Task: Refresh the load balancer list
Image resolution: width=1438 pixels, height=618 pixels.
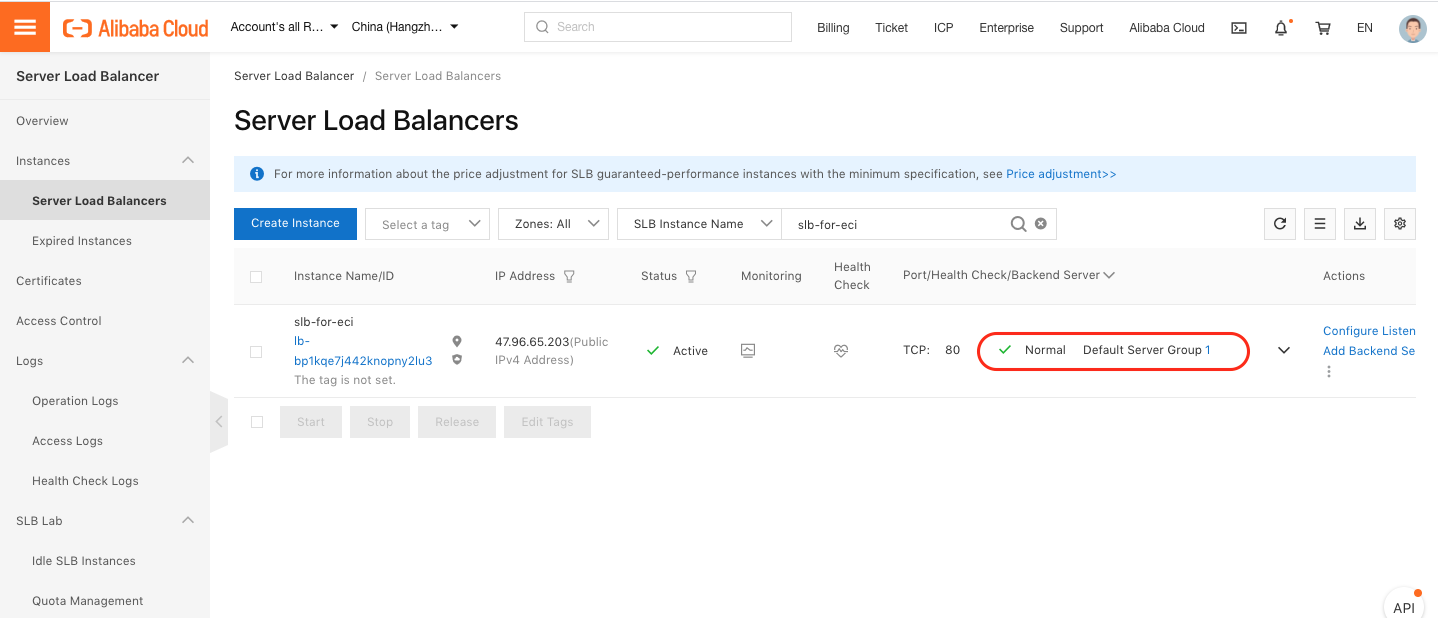Action: point(1280,224)
